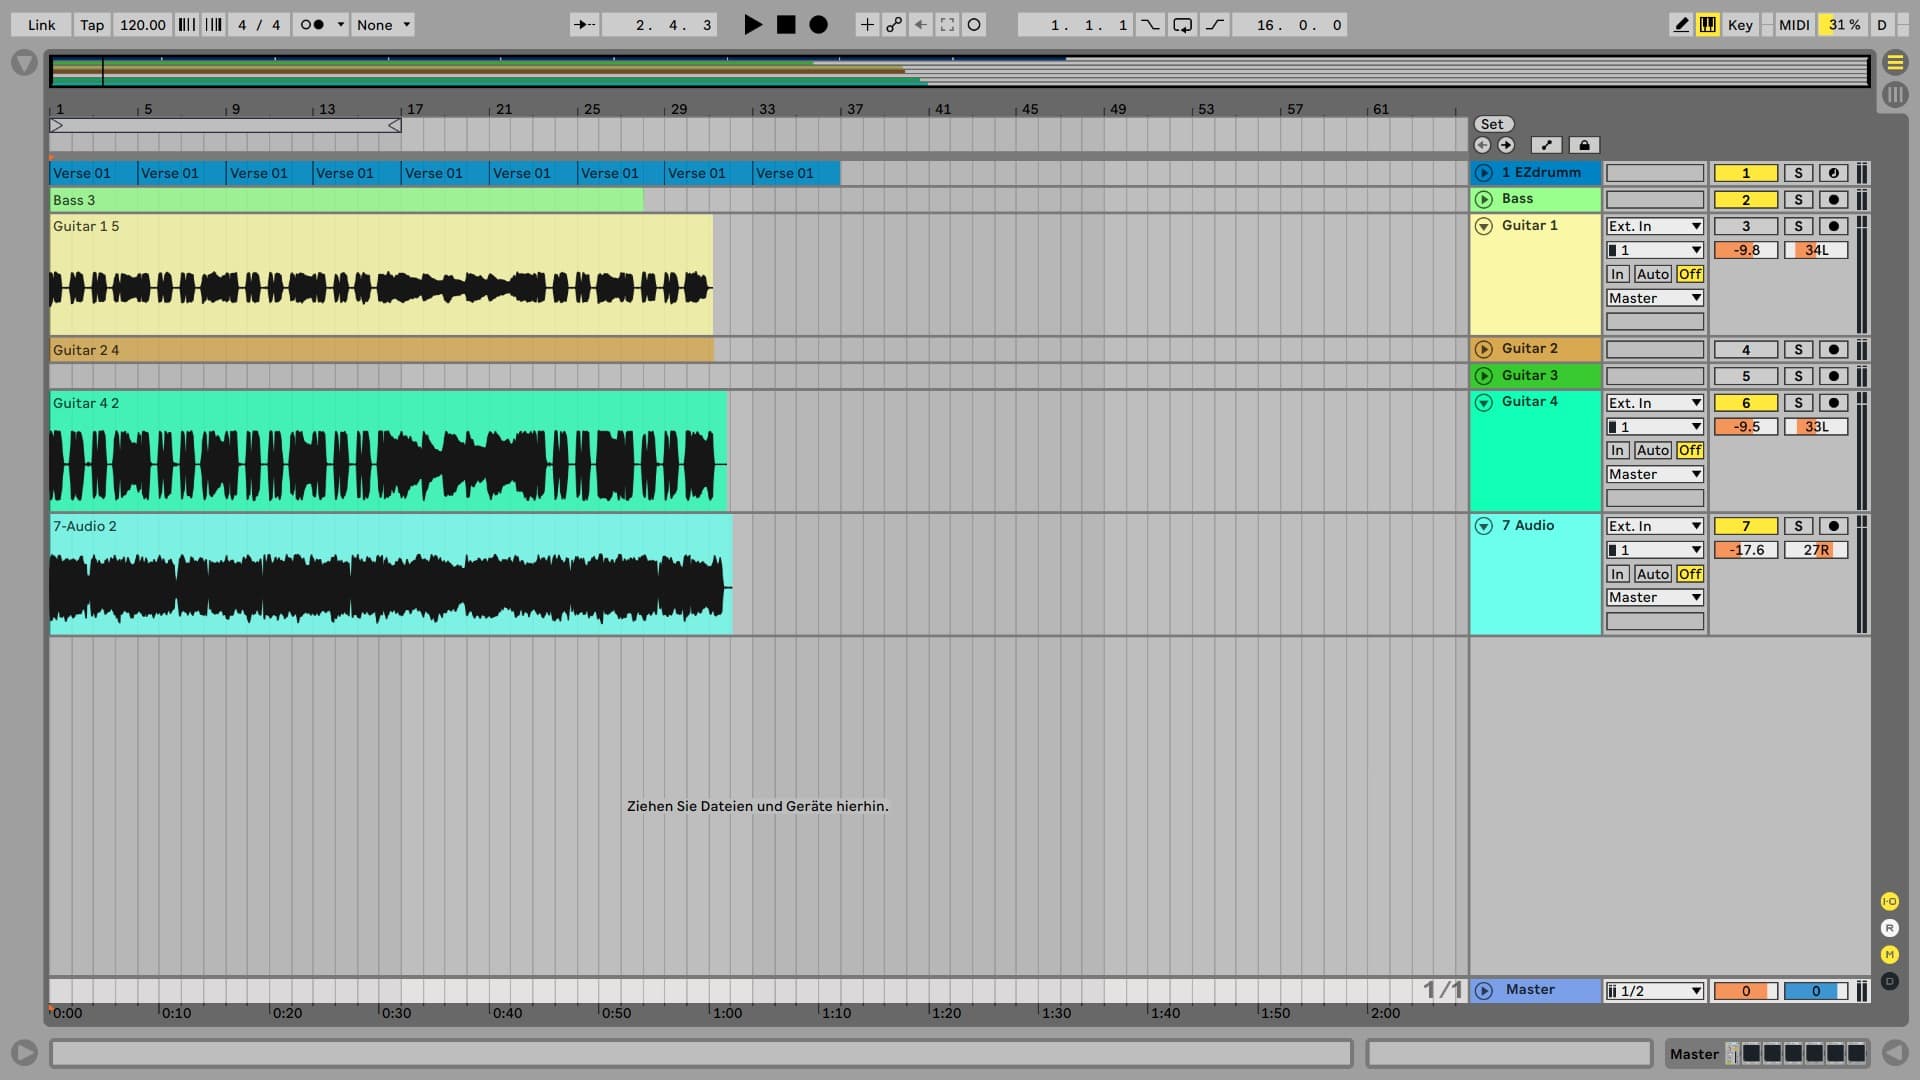Click the Re-enable Automation arrow icon
The width and height of the screenshot is (1920, 1080).
coord(921,25)
